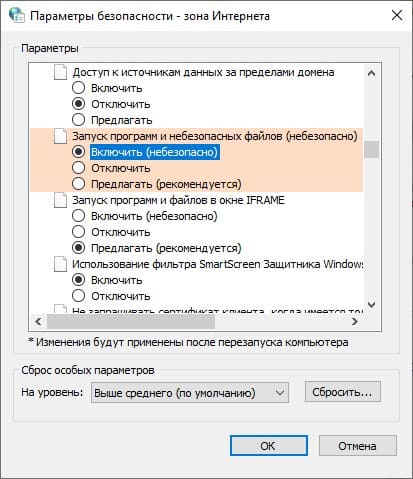
Task: Click the up arrow of the vertical scrollbar
Action: point(371,73)
